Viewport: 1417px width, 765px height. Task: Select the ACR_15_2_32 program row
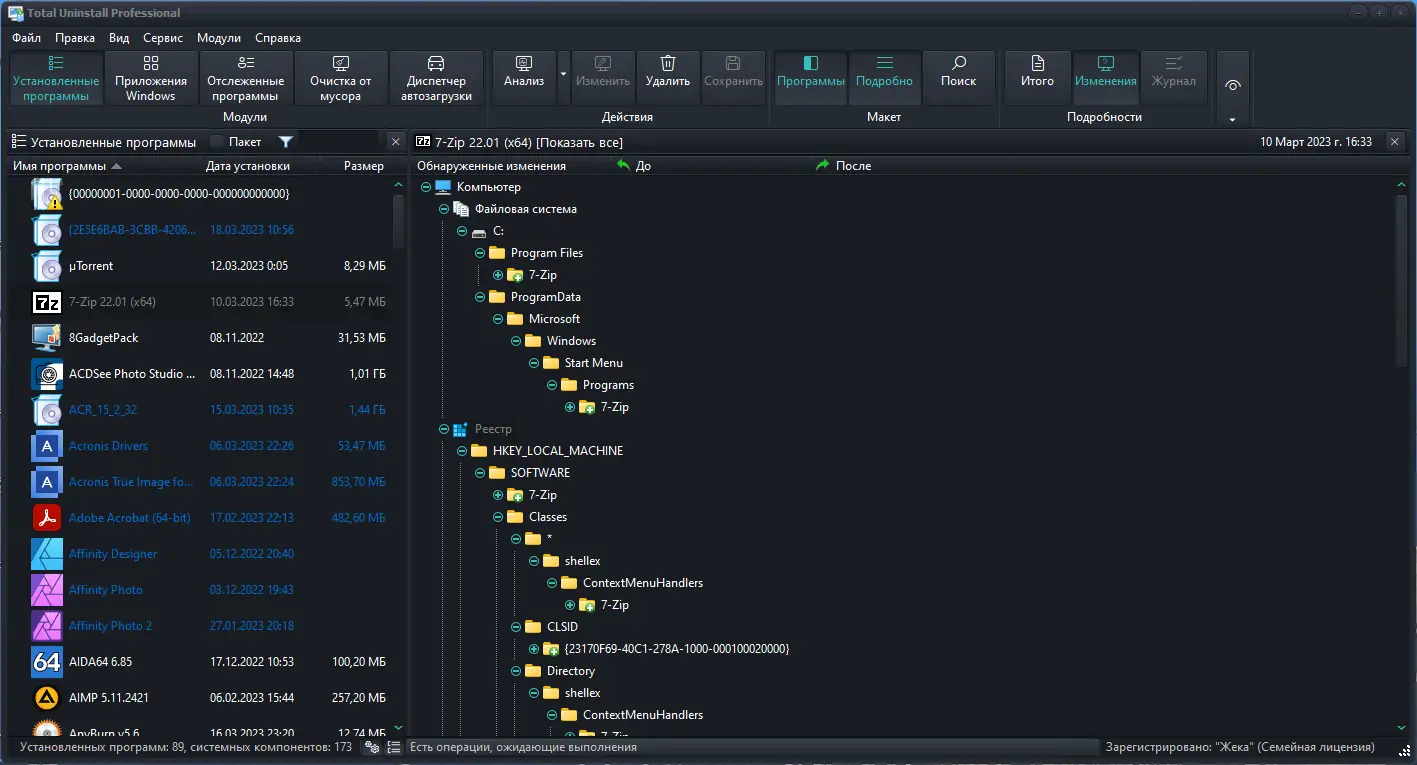pyautogui.click(x=200, y=410)
